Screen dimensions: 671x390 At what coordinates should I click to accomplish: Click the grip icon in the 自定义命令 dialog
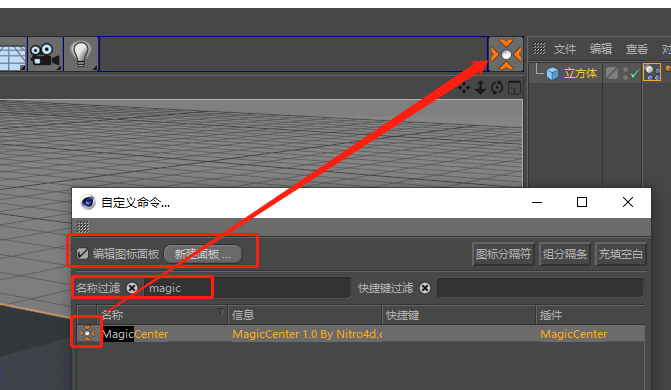point(83,227)
